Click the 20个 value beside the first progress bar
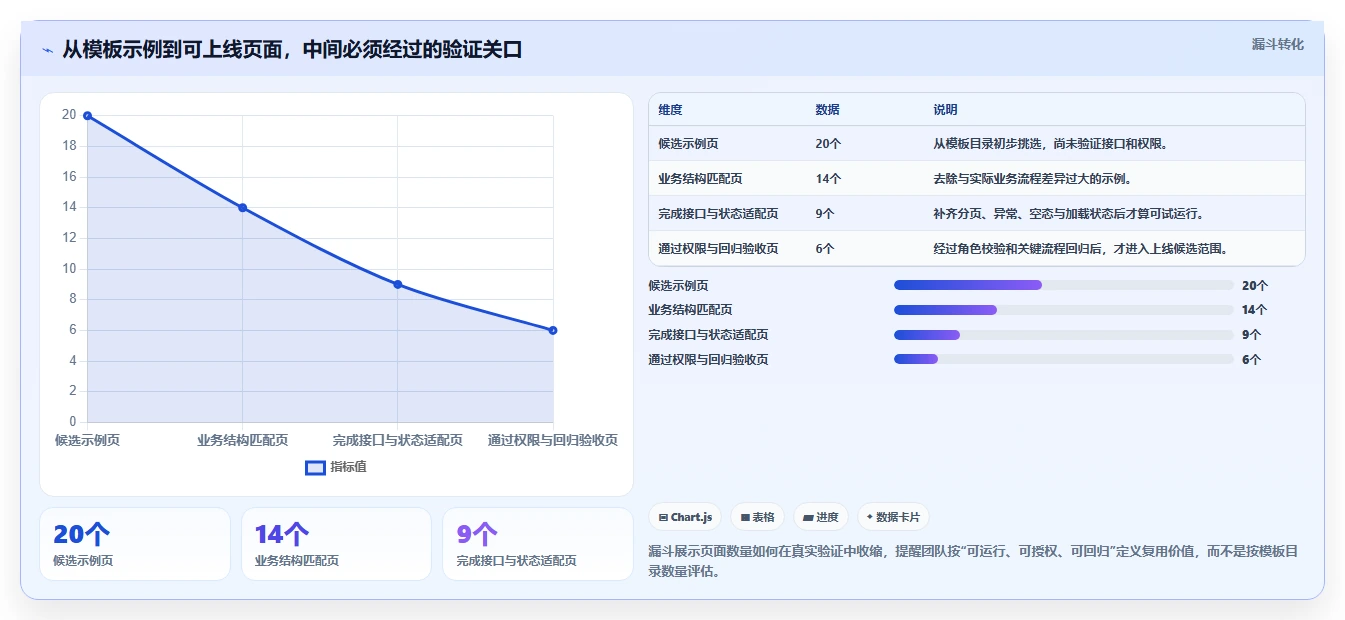This screenshot has width=1345, height=620. [x=1255, y=286]
